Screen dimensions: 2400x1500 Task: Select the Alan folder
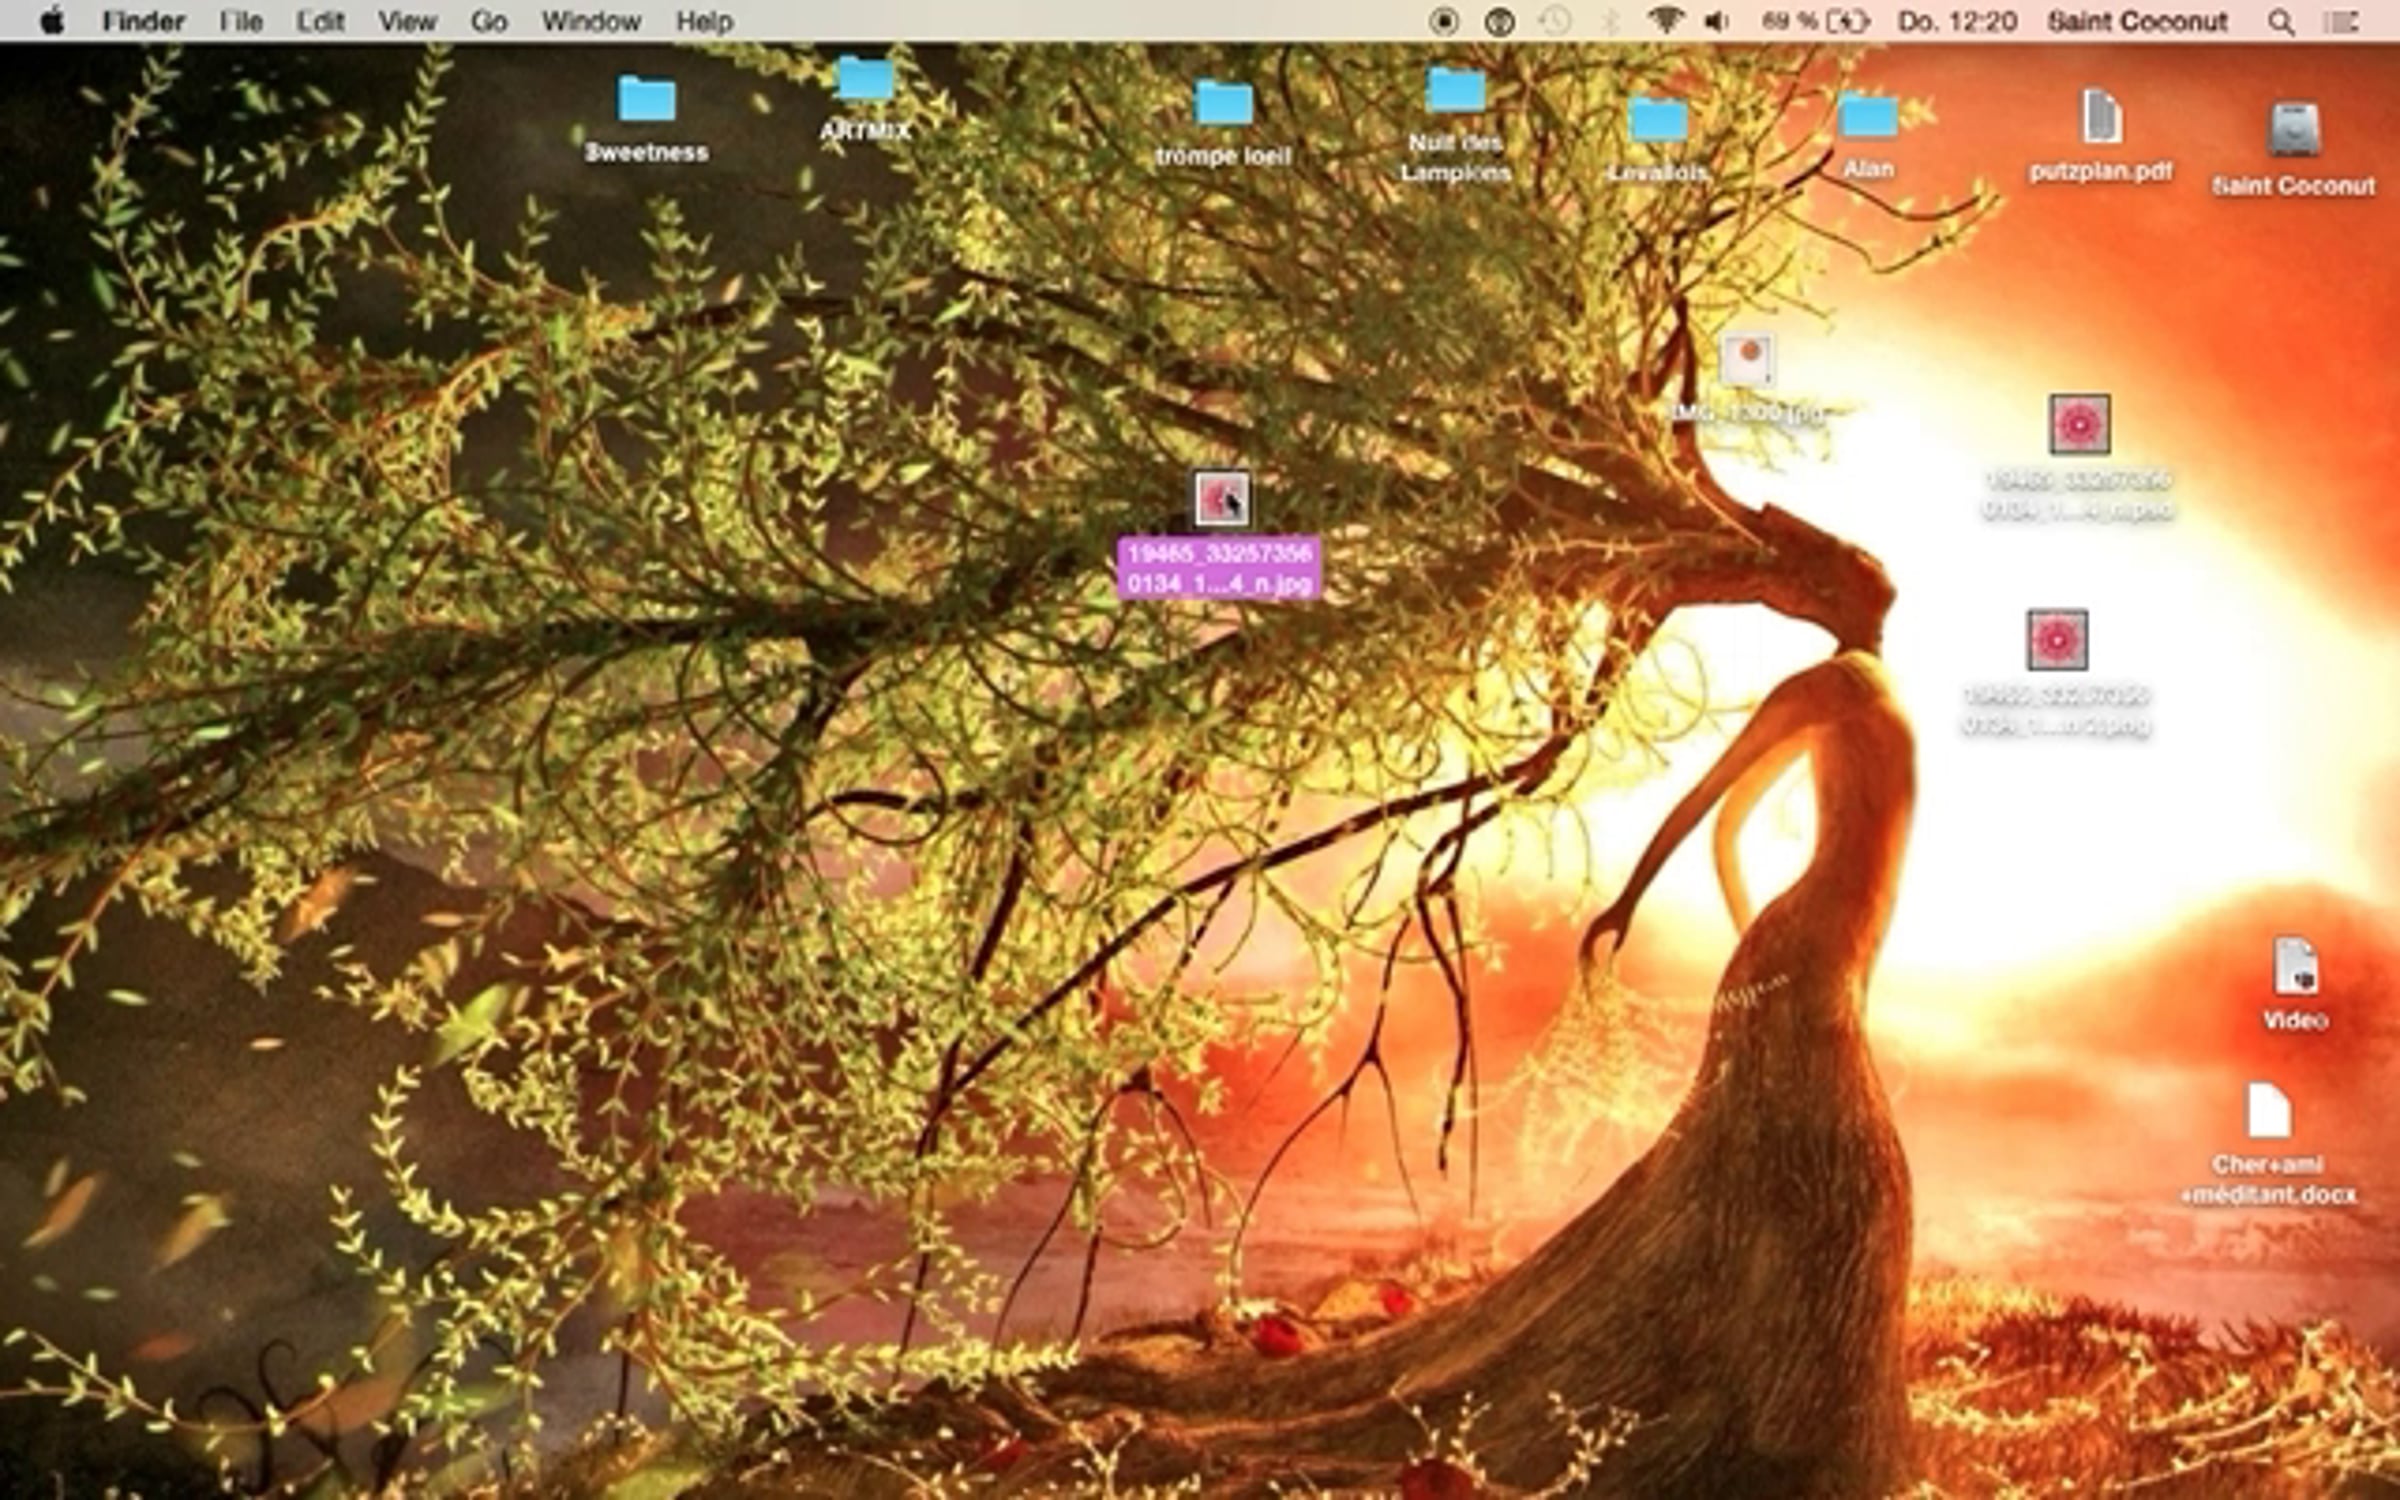pyautogui.click(x=1868, y=117)
